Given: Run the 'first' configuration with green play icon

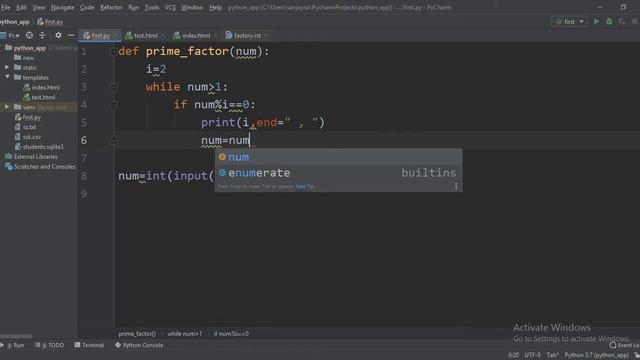Looking at the screenshot, I should coord(596,22).
